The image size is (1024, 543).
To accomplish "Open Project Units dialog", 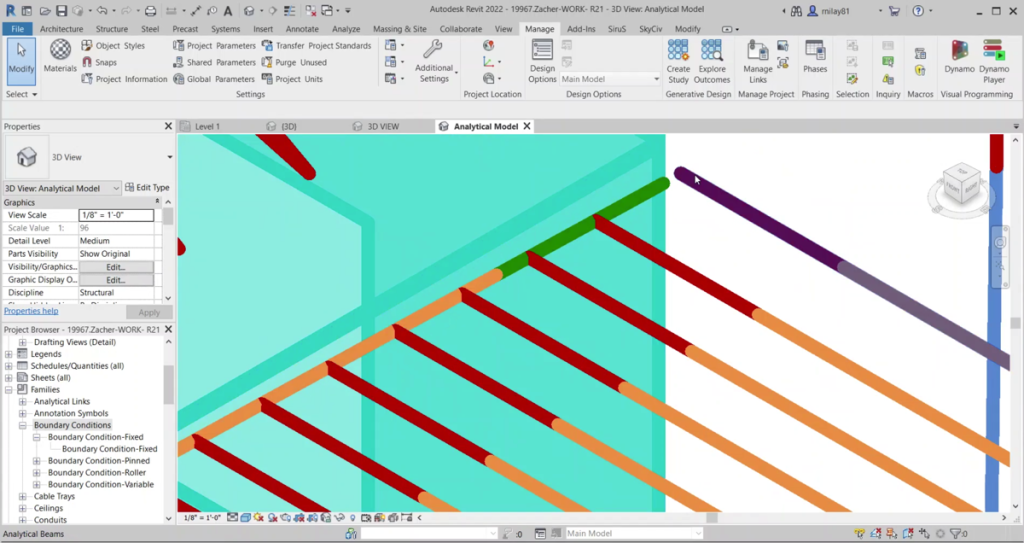I will pos(292,79).
